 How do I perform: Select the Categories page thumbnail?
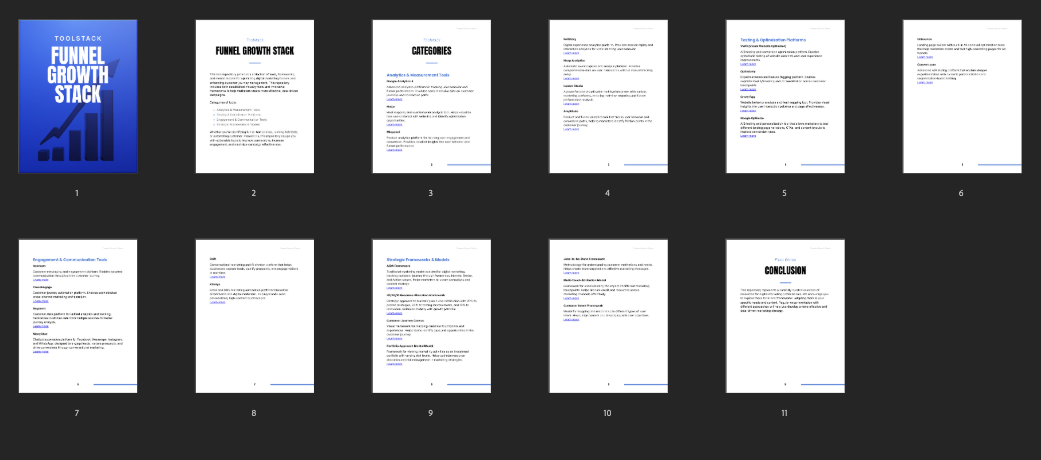(x=431, y=96)
